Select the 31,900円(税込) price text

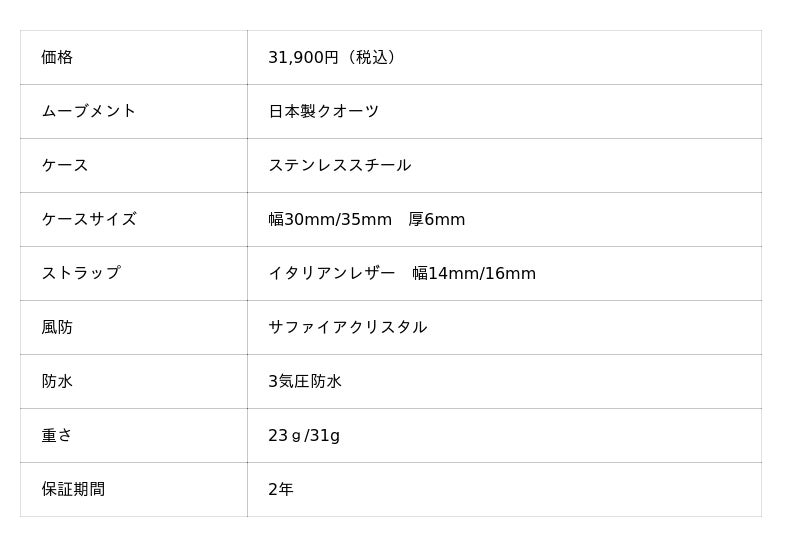(x=335, y=58)
